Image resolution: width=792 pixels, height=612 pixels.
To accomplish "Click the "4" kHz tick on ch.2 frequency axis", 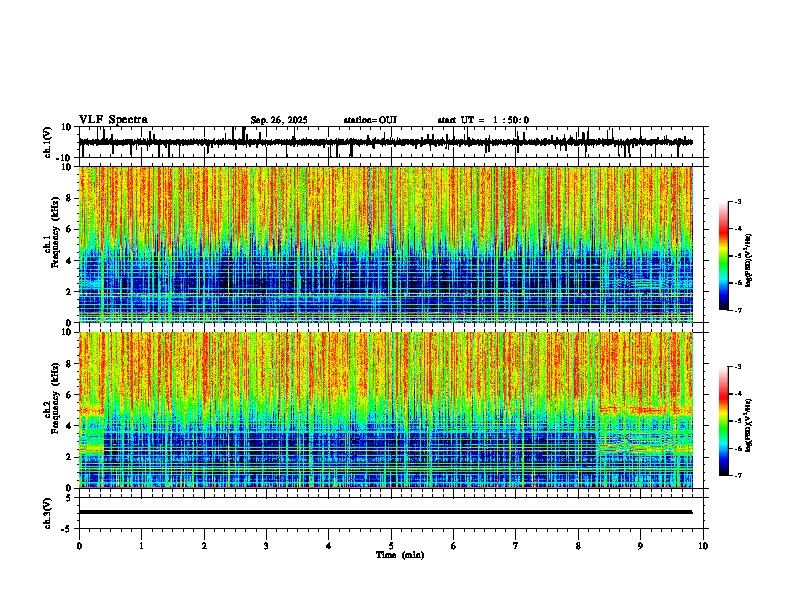I will coord(70,426).
